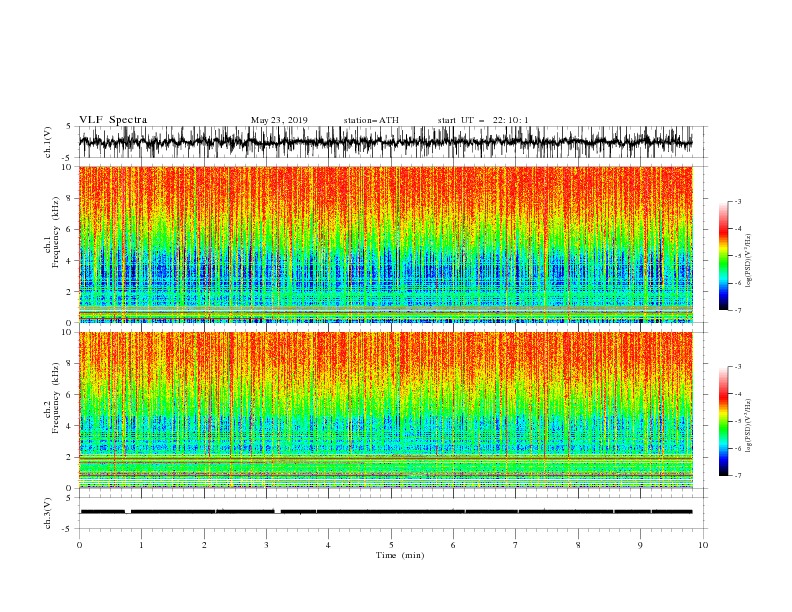Click the "-3" label on the ch.2 color bar

coord(738,367)
